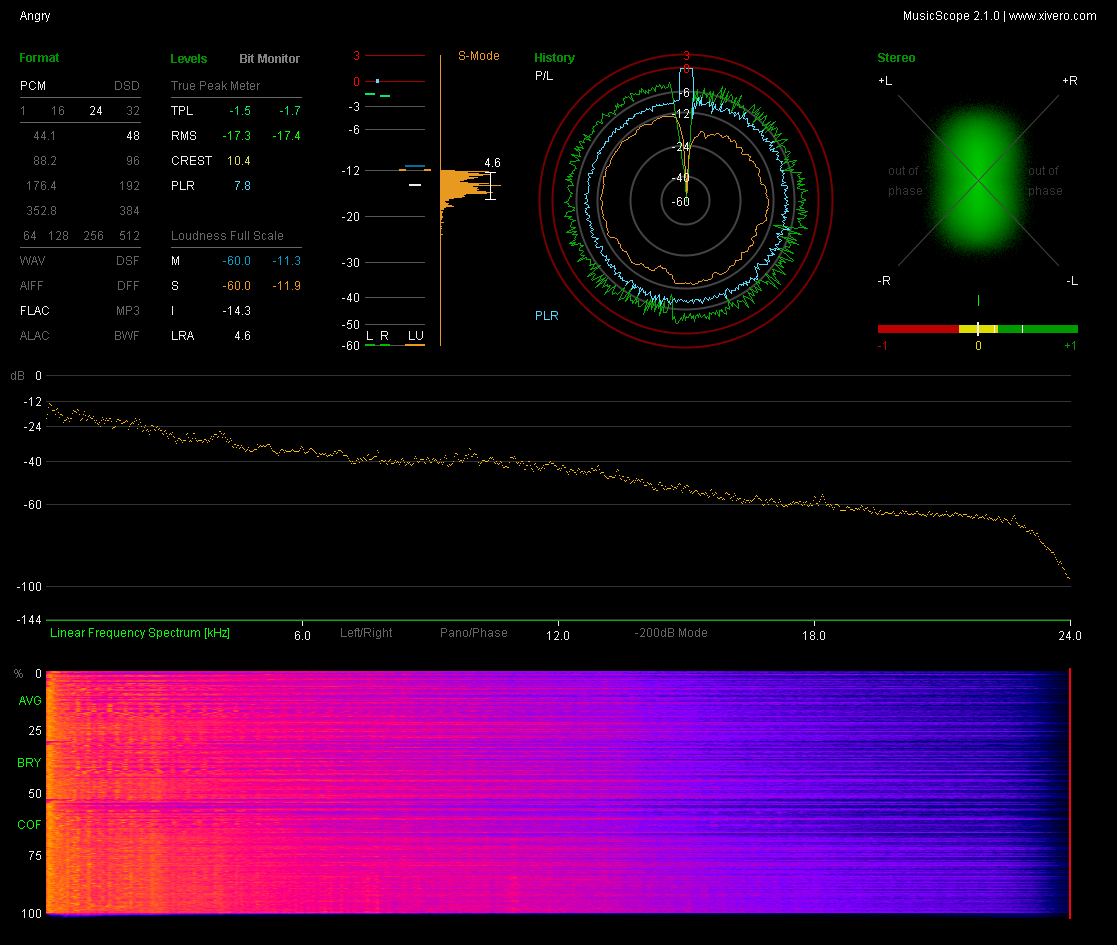The width and height of the screenshot is (1117, 945).
Task: Click the red playback position marker on the spectrogram
Action: (1070, 792)
